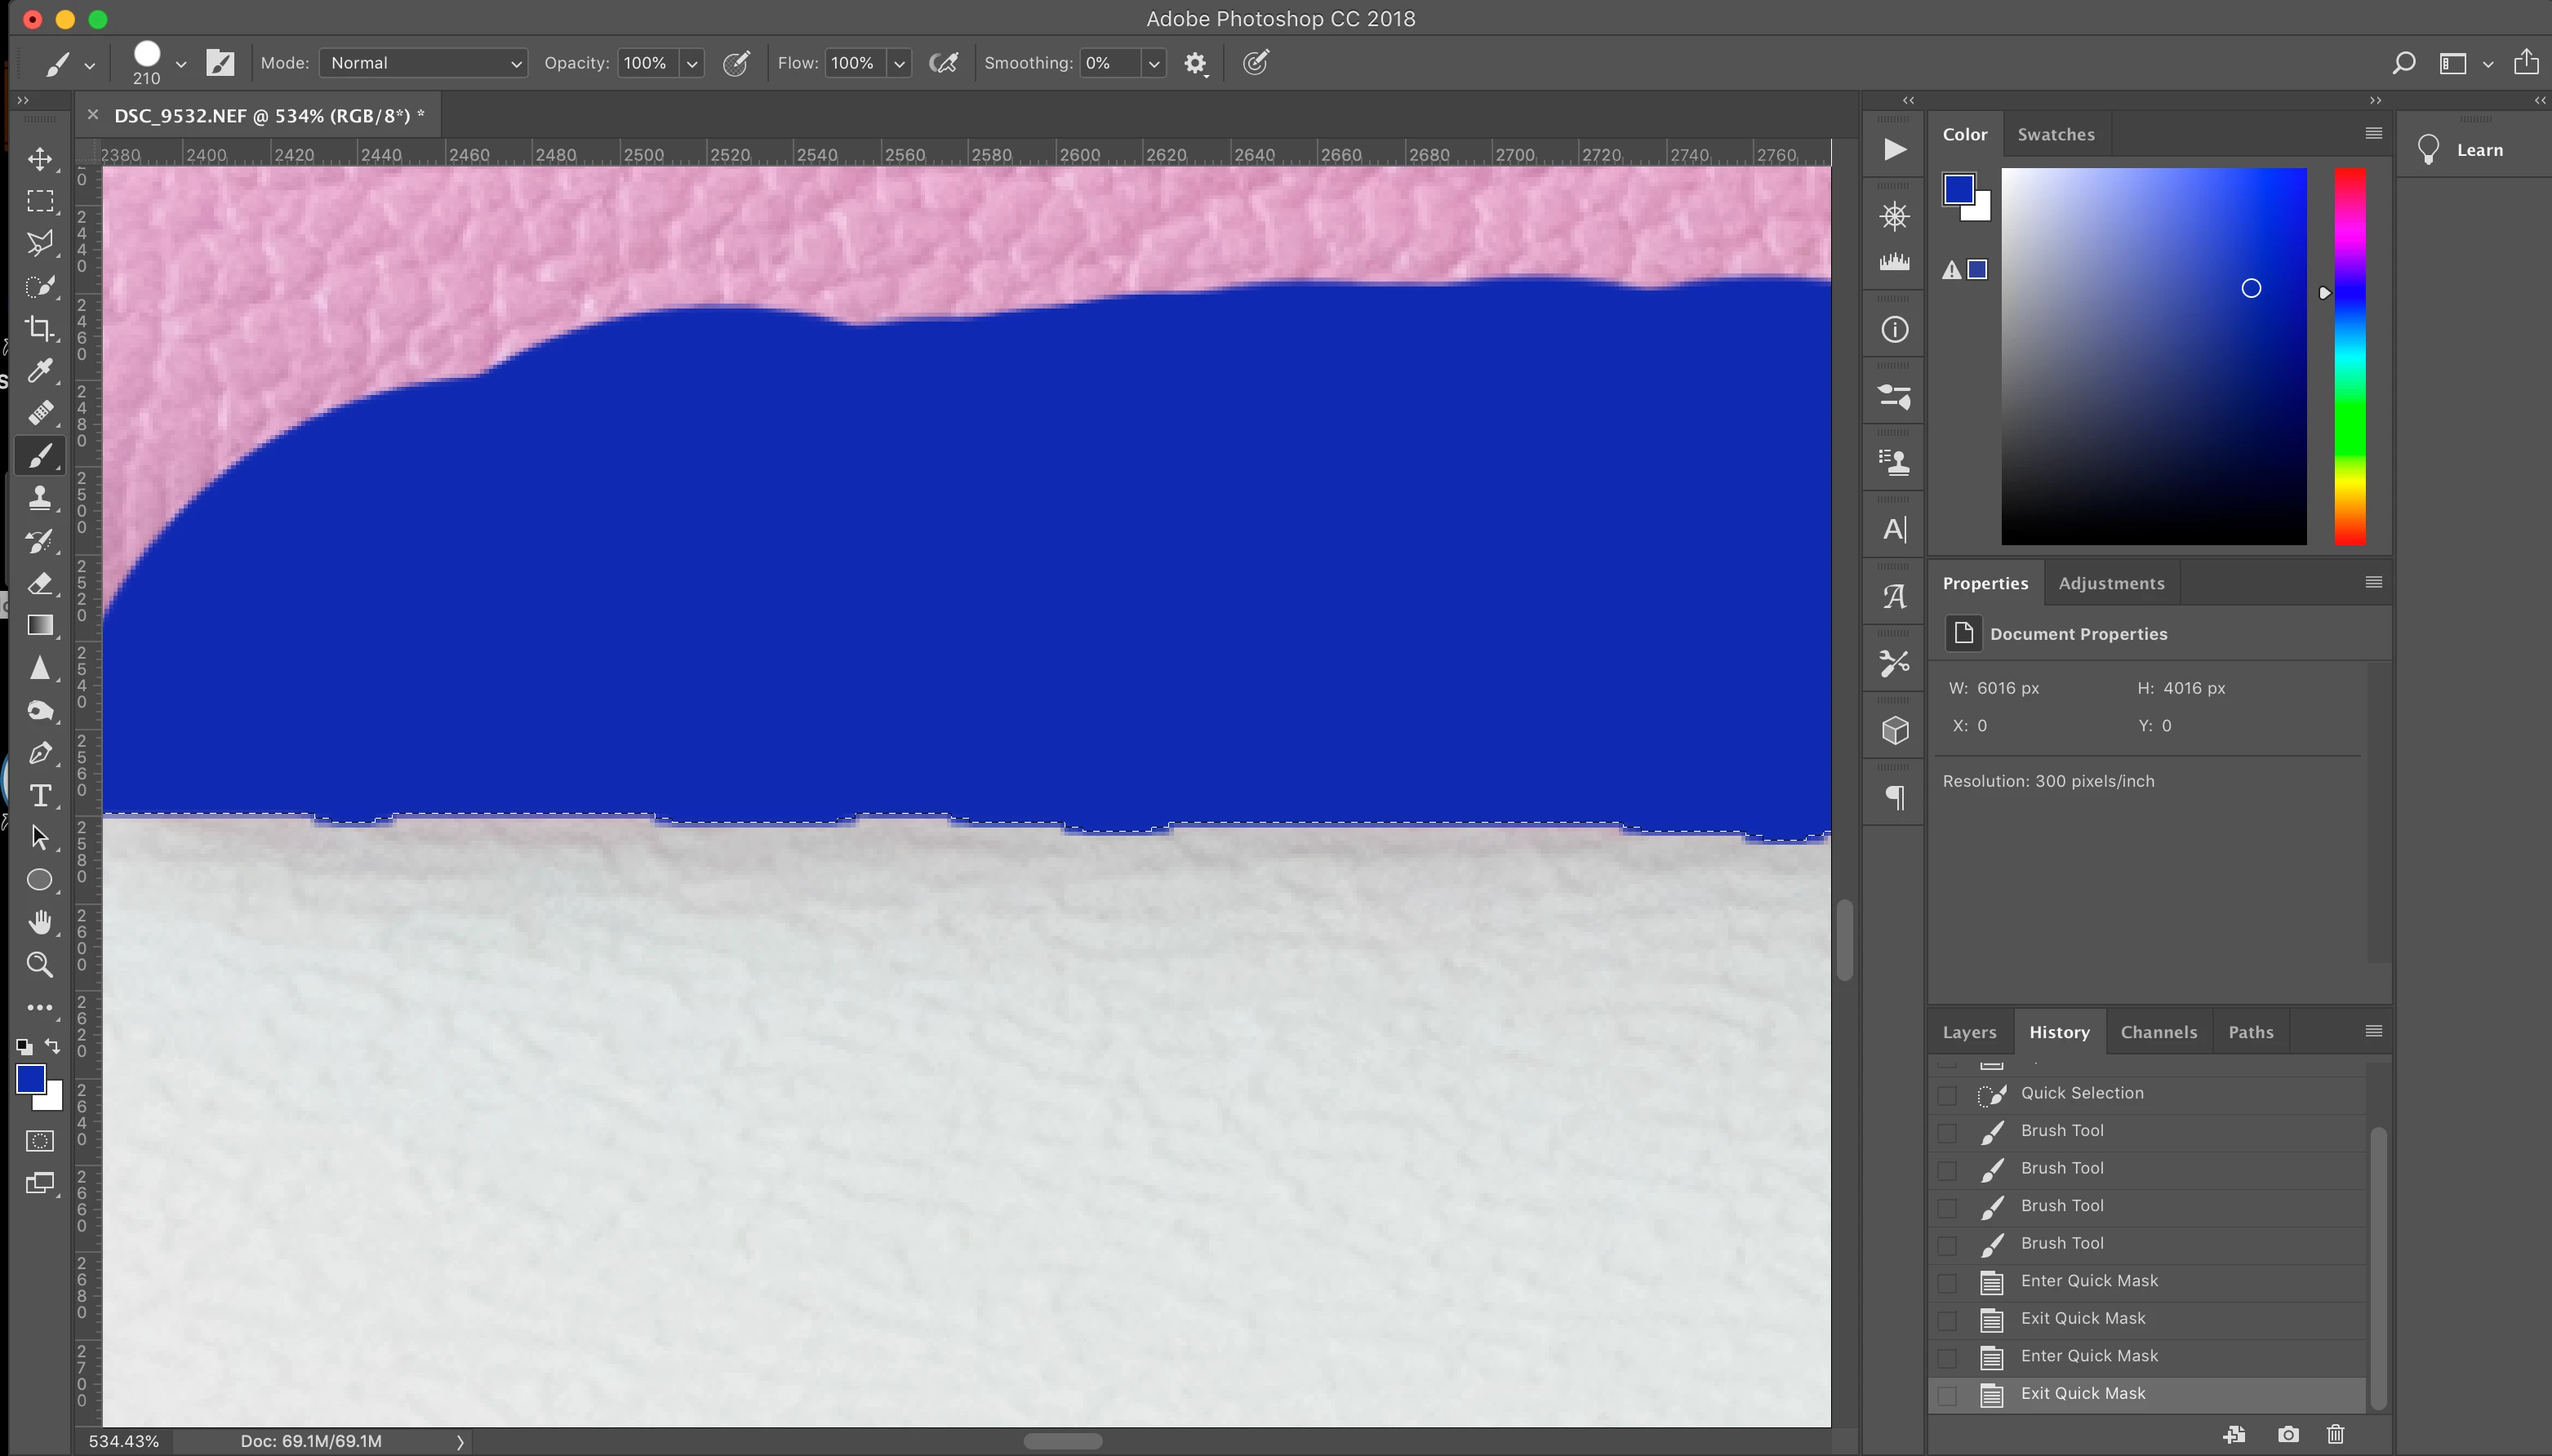Click the Smoothing percentage field
The width and height of the screenshot is (2552, 1456).
(1110, 63)
